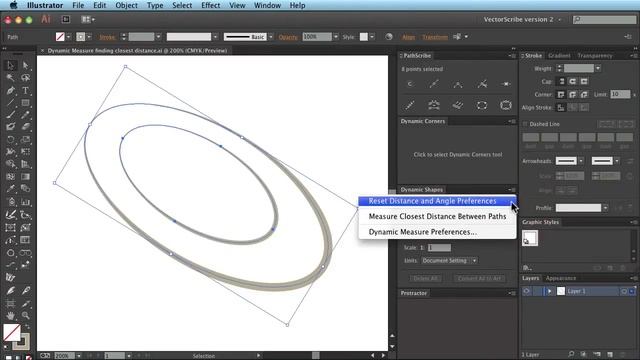This screenshot has height=360, width=640.
Task: Click the Align link in control bar
Action: (x=408, y=37)
